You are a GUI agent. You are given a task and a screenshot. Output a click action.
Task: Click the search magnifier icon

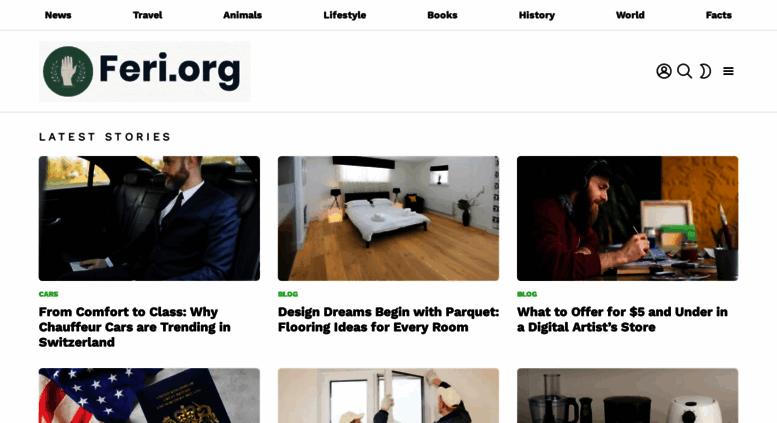click(684, 71)
